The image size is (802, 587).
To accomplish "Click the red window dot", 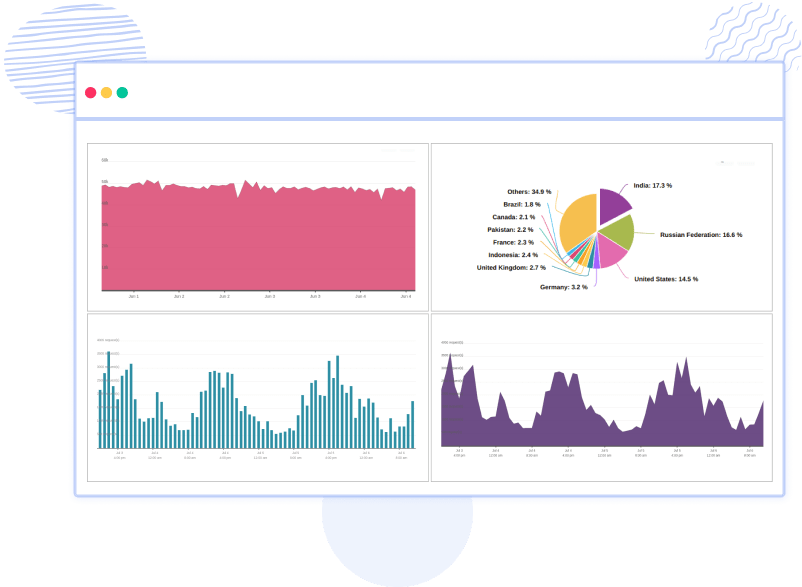I will (x=91, y=93).
